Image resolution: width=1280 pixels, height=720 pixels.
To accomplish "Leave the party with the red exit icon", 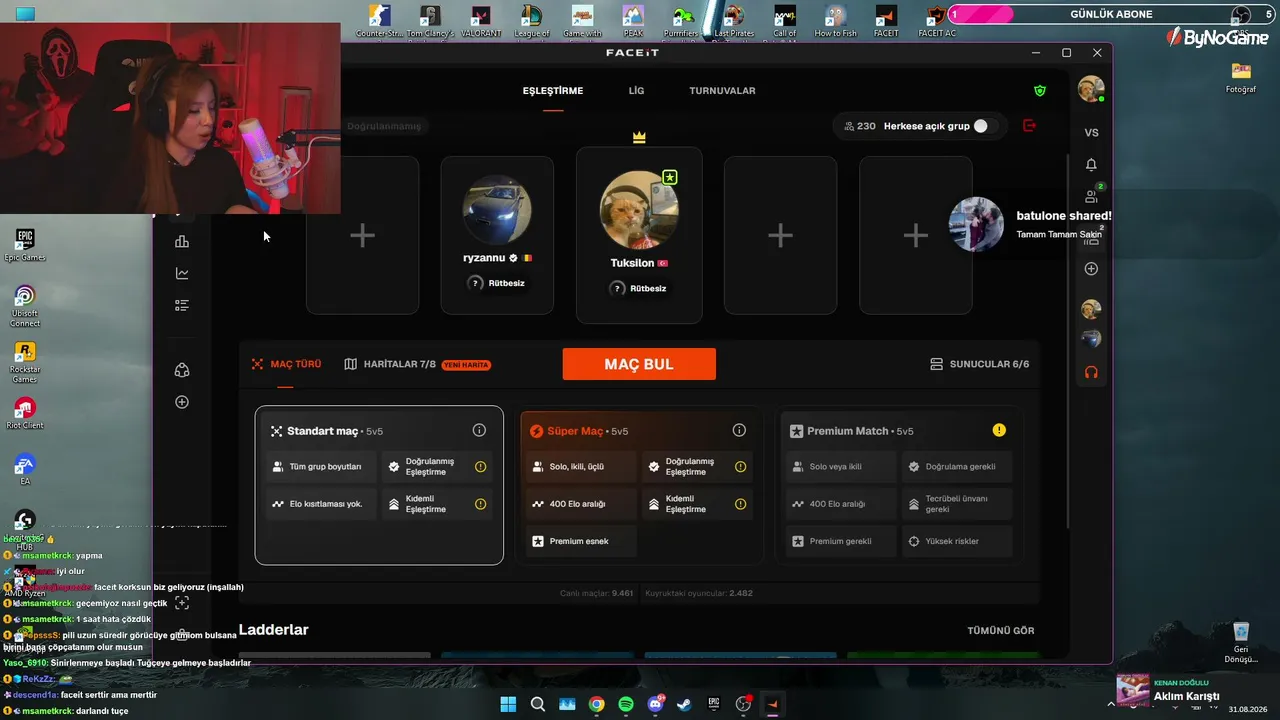I will (1030, 125).
